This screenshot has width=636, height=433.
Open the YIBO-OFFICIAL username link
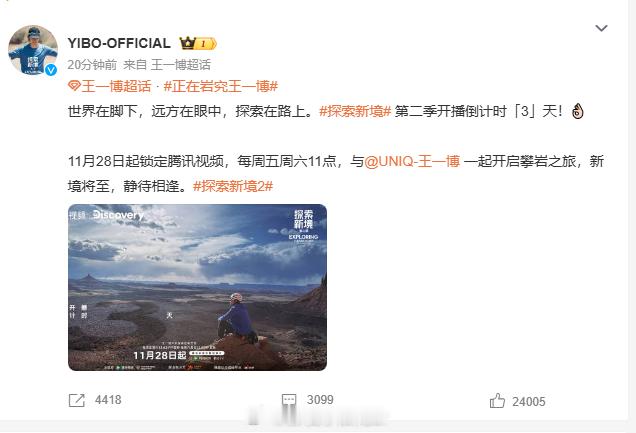(x=119, y=43)
